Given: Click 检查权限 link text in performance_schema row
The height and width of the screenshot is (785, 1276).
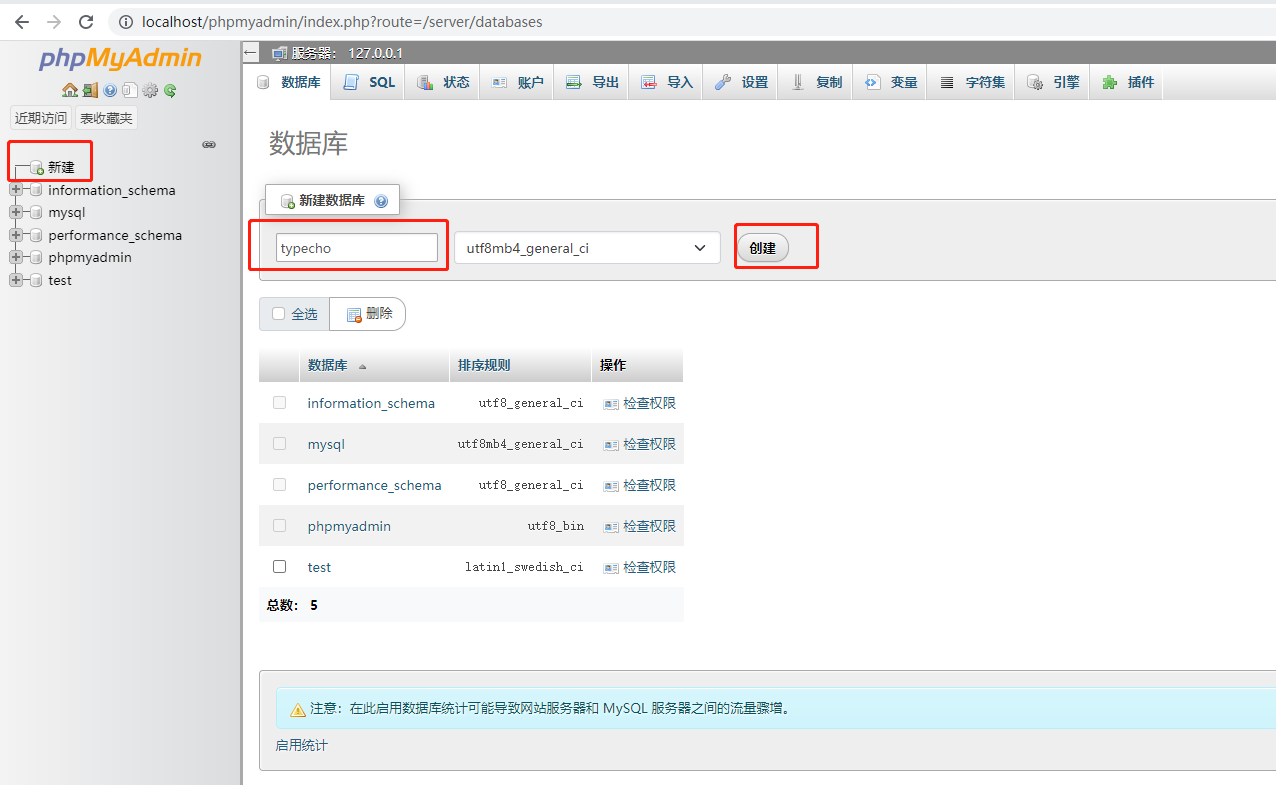Looking at the screenshot, I should [649, 485].
